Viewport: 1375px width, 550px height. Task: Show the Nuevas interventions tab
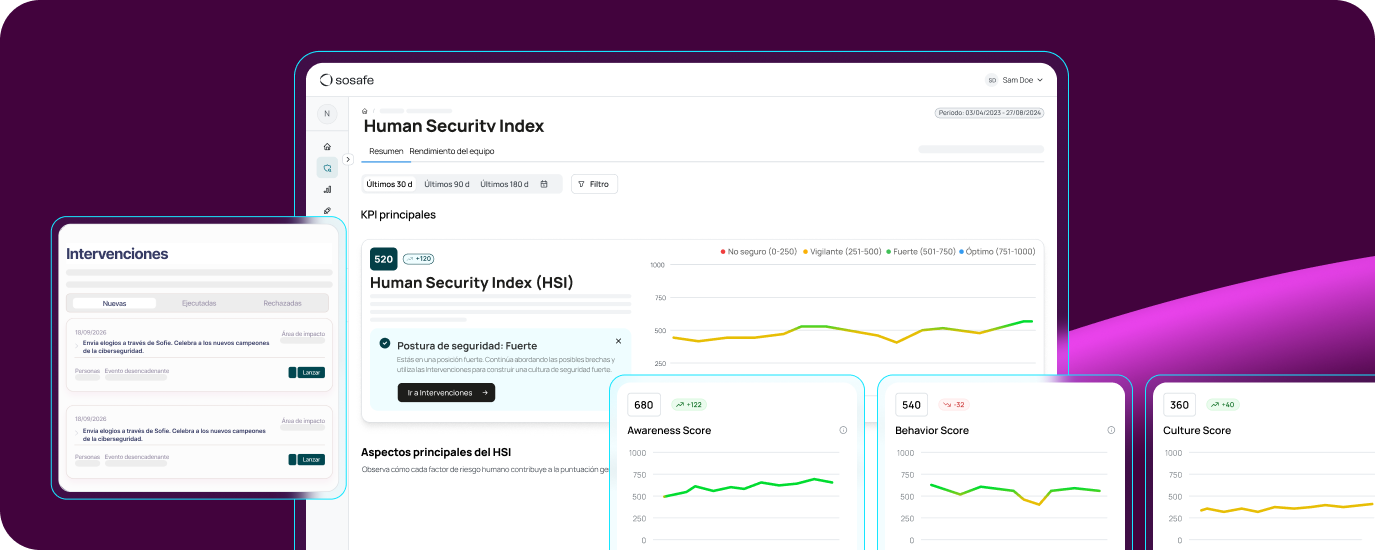[114, 303]
